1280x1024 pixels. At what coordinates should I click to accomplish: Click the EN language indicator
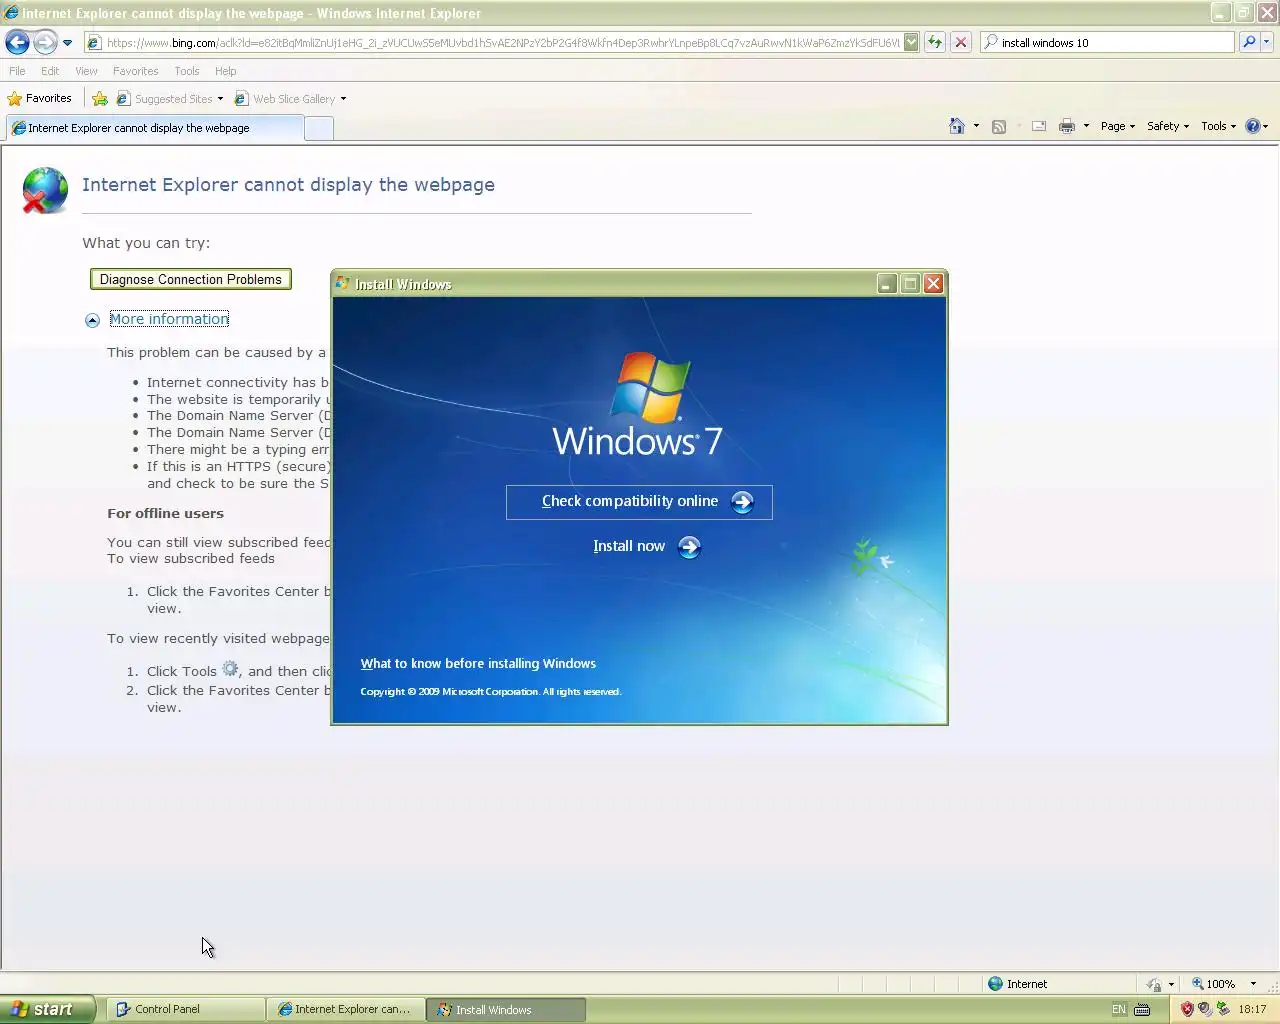[1119, 1009]
